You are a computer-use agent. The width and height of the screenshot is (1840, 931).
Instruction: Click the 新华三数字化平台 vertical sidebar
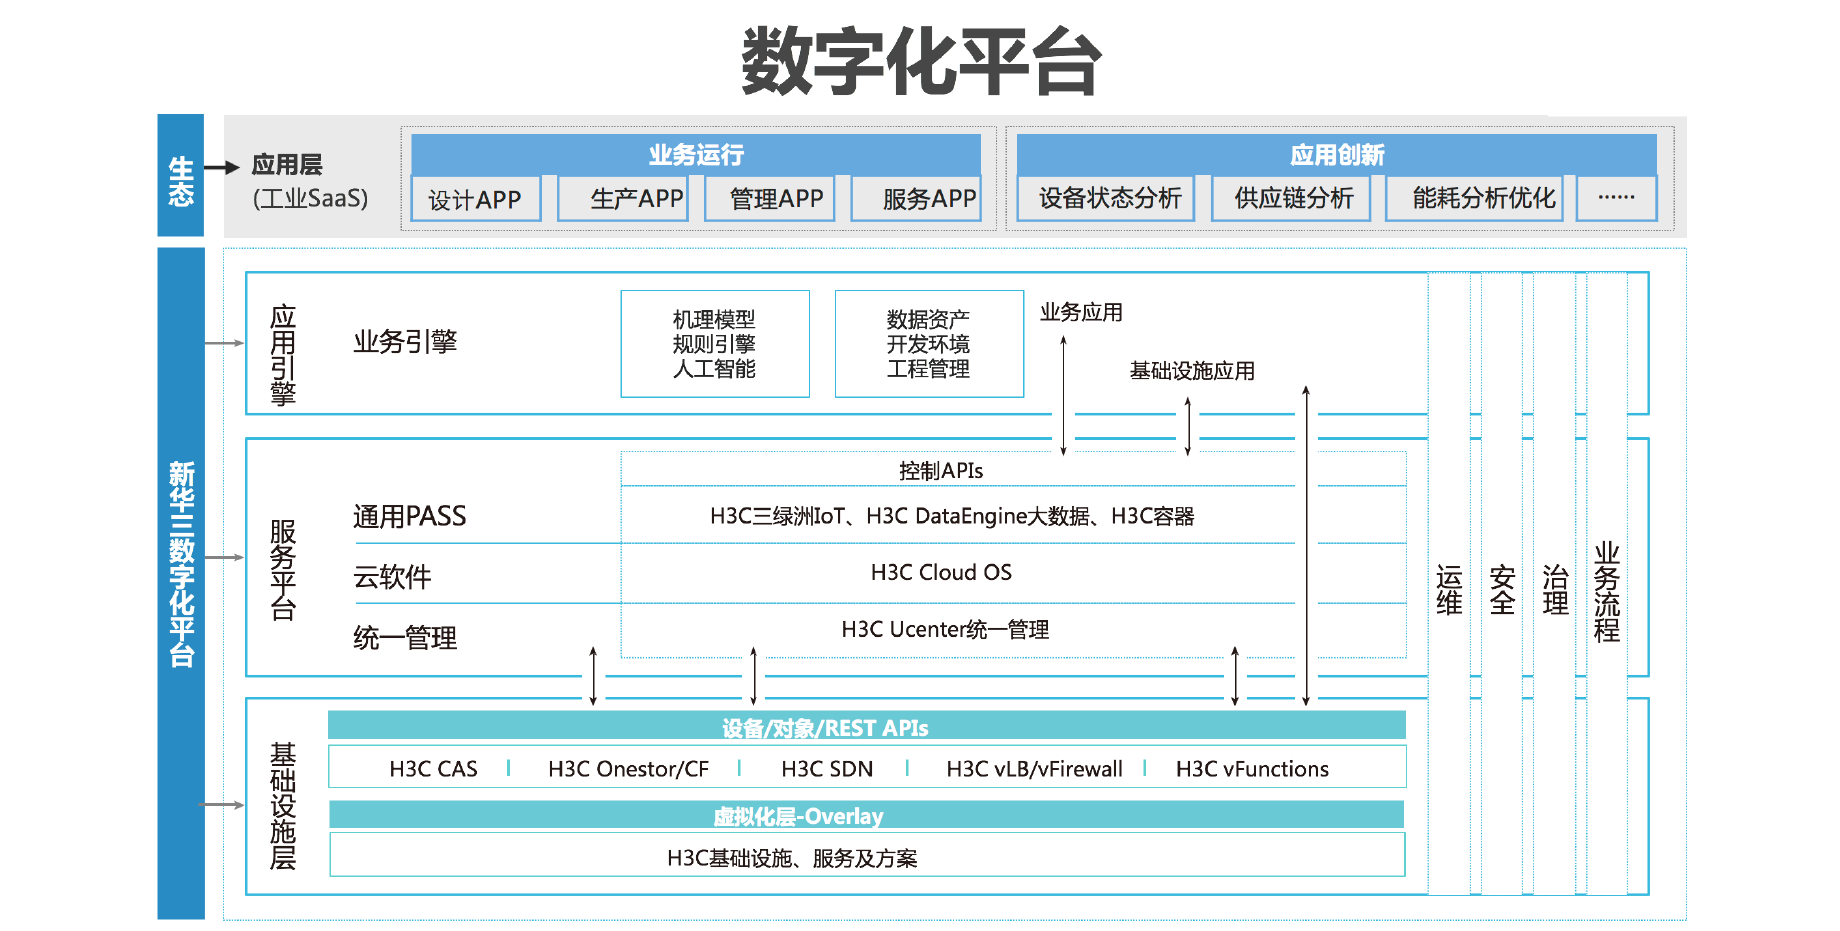tap(181, 580)
